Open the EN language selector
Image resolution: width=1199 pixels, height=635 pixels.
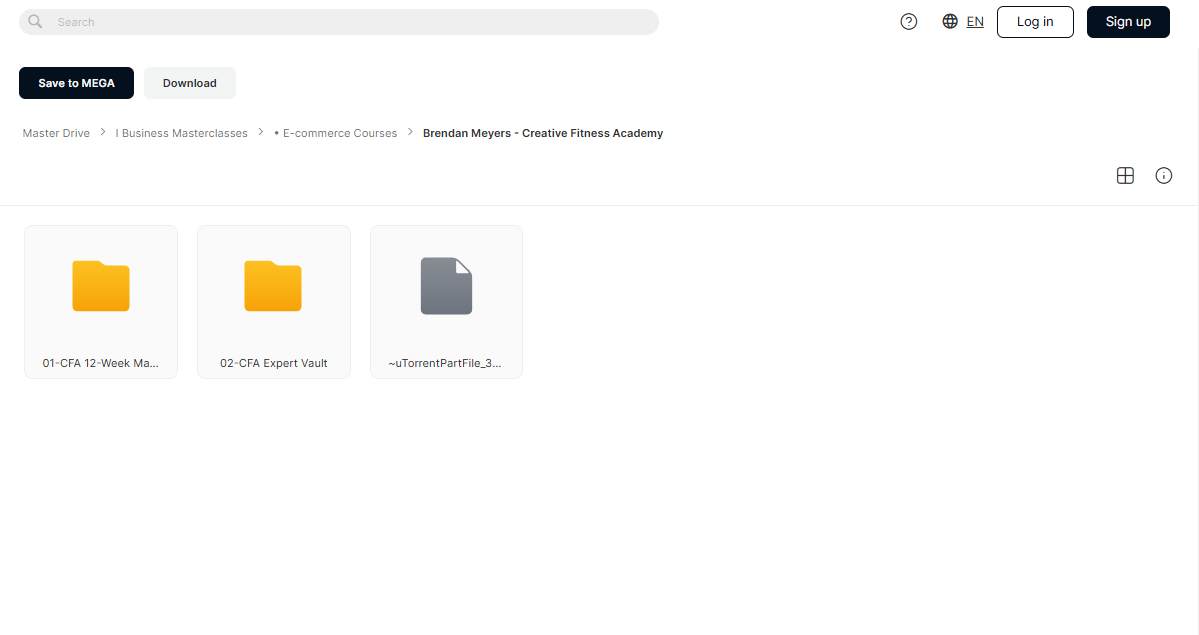click(x=975, y=21)
